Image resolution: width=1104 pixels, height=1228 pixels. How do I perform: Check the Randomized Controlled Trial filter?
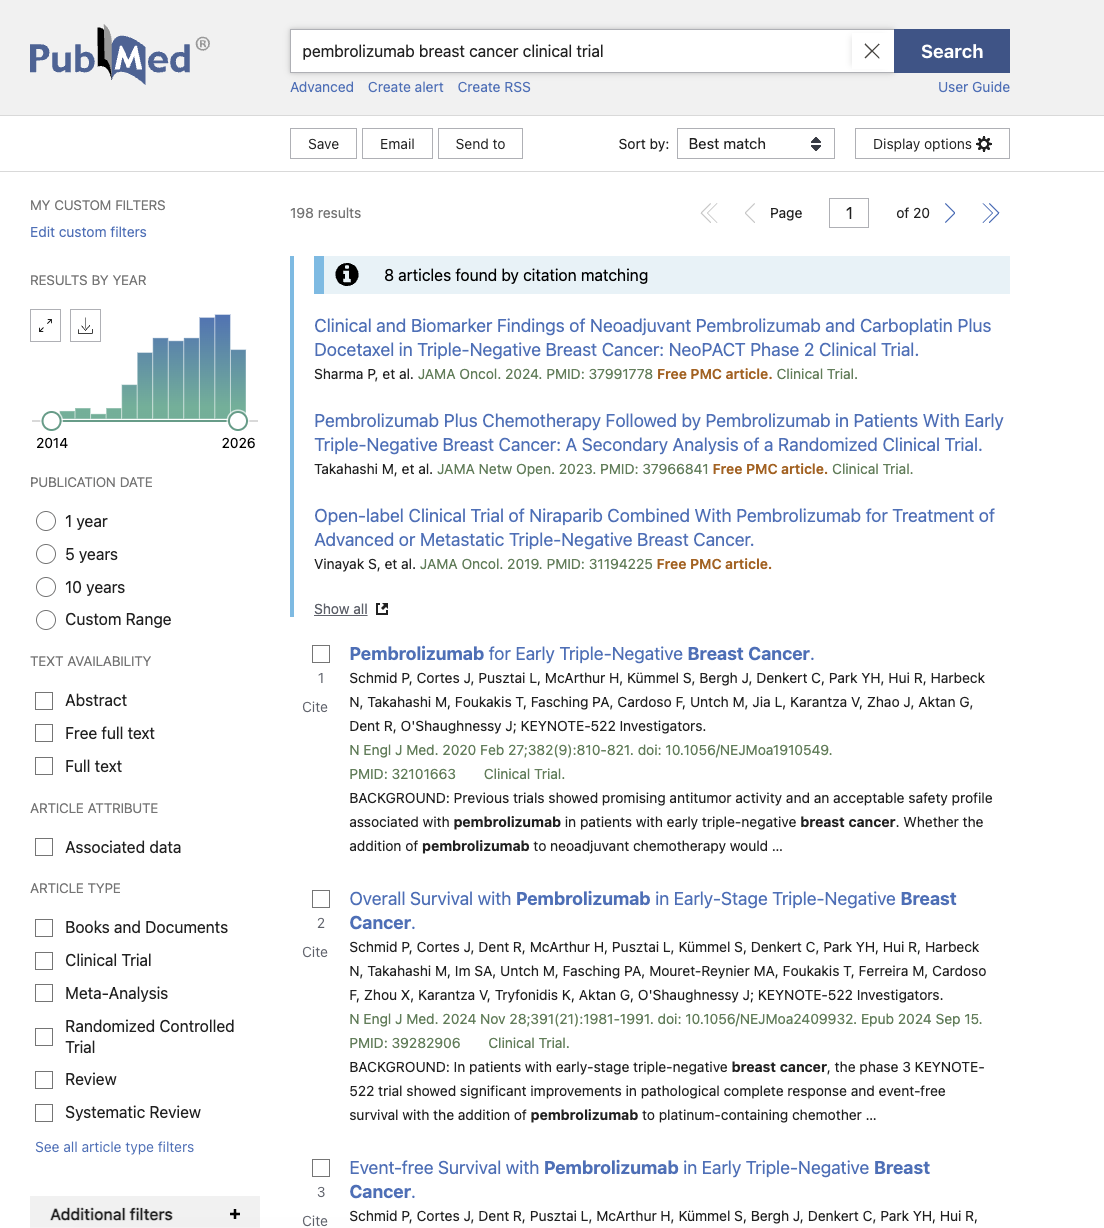pos(44,1037)
